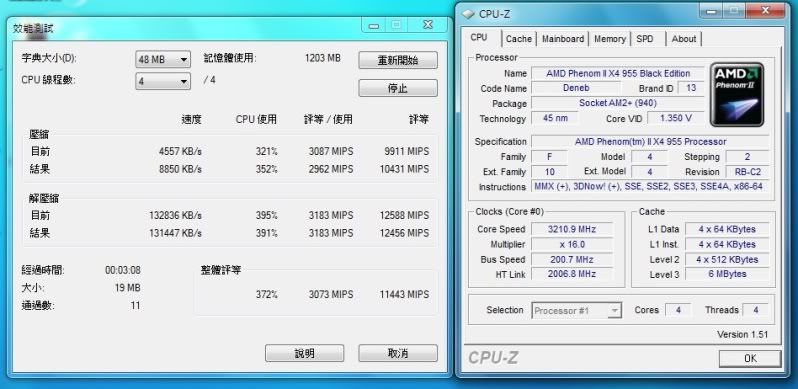
Task: Open the Processor #1 selection dropdown
Action: point(577,311)
